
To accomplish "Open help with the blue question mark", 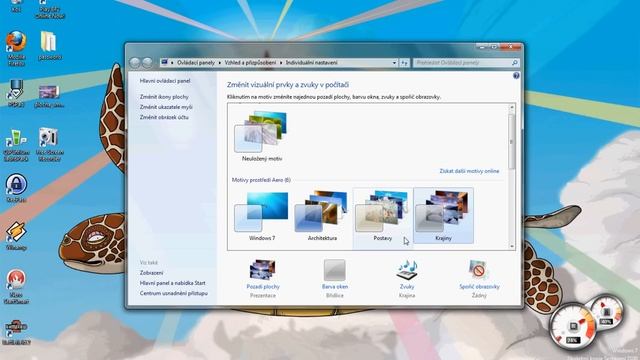I will [x=516, y=76].
